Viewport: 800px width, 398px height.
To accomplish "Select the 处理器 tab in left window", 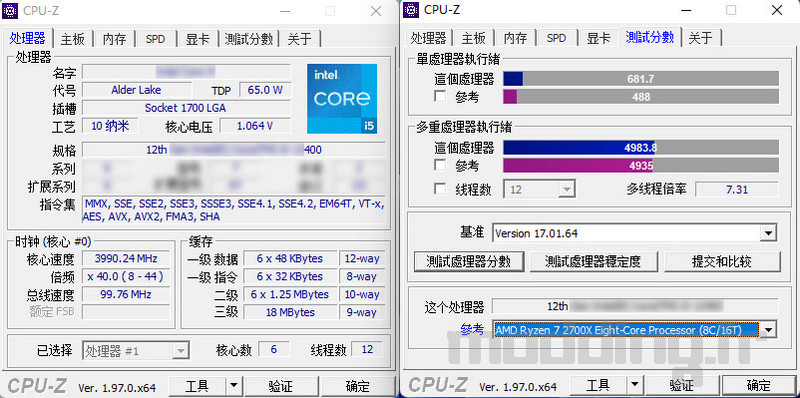I will (27, 38).
